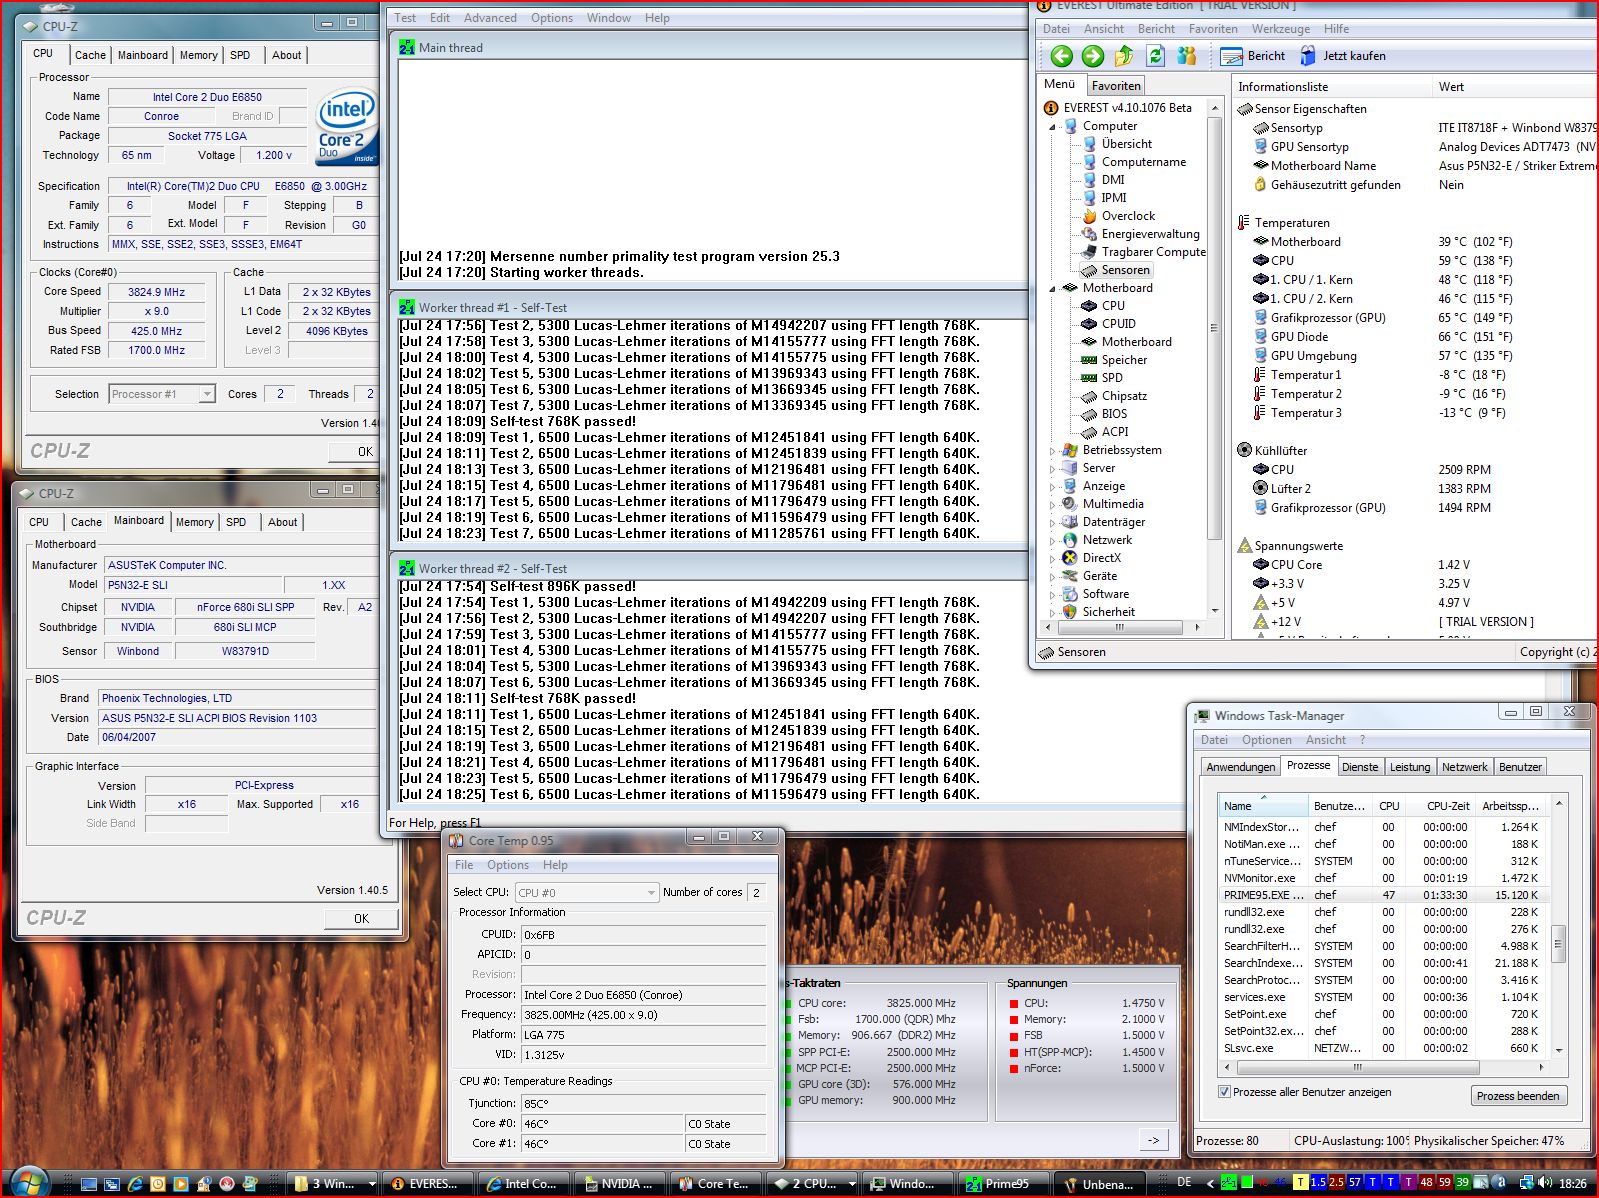Screen dimensions: 1599x1198
Task: Expand the Betriebssystem node in EVEREST tree
Action: coord(1053,451)
